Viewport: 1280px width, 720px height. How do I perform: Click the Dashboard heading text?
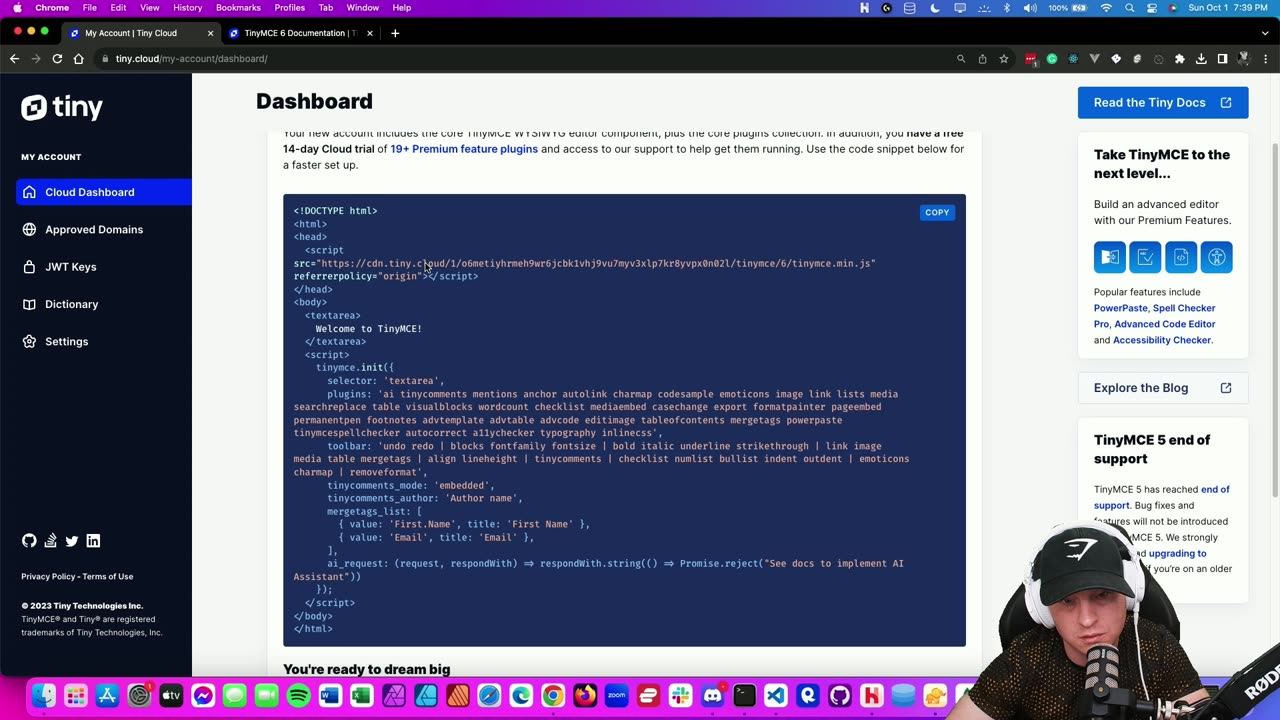314,101
